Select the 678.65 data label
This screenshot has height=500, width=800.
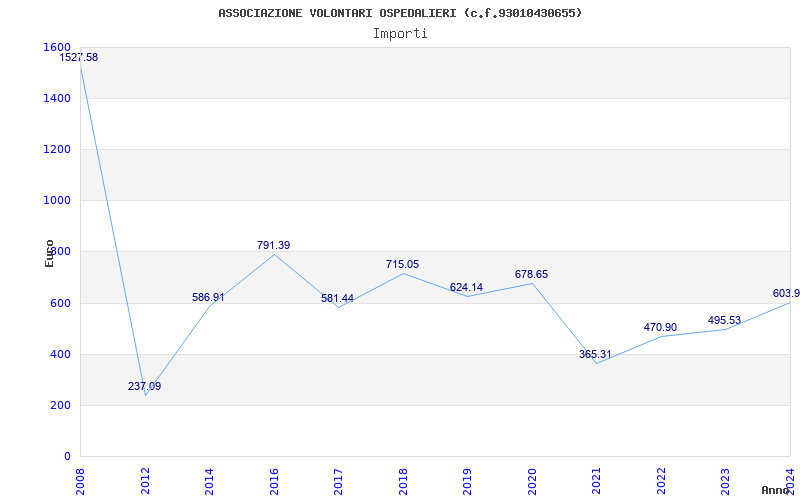point(531,274)
